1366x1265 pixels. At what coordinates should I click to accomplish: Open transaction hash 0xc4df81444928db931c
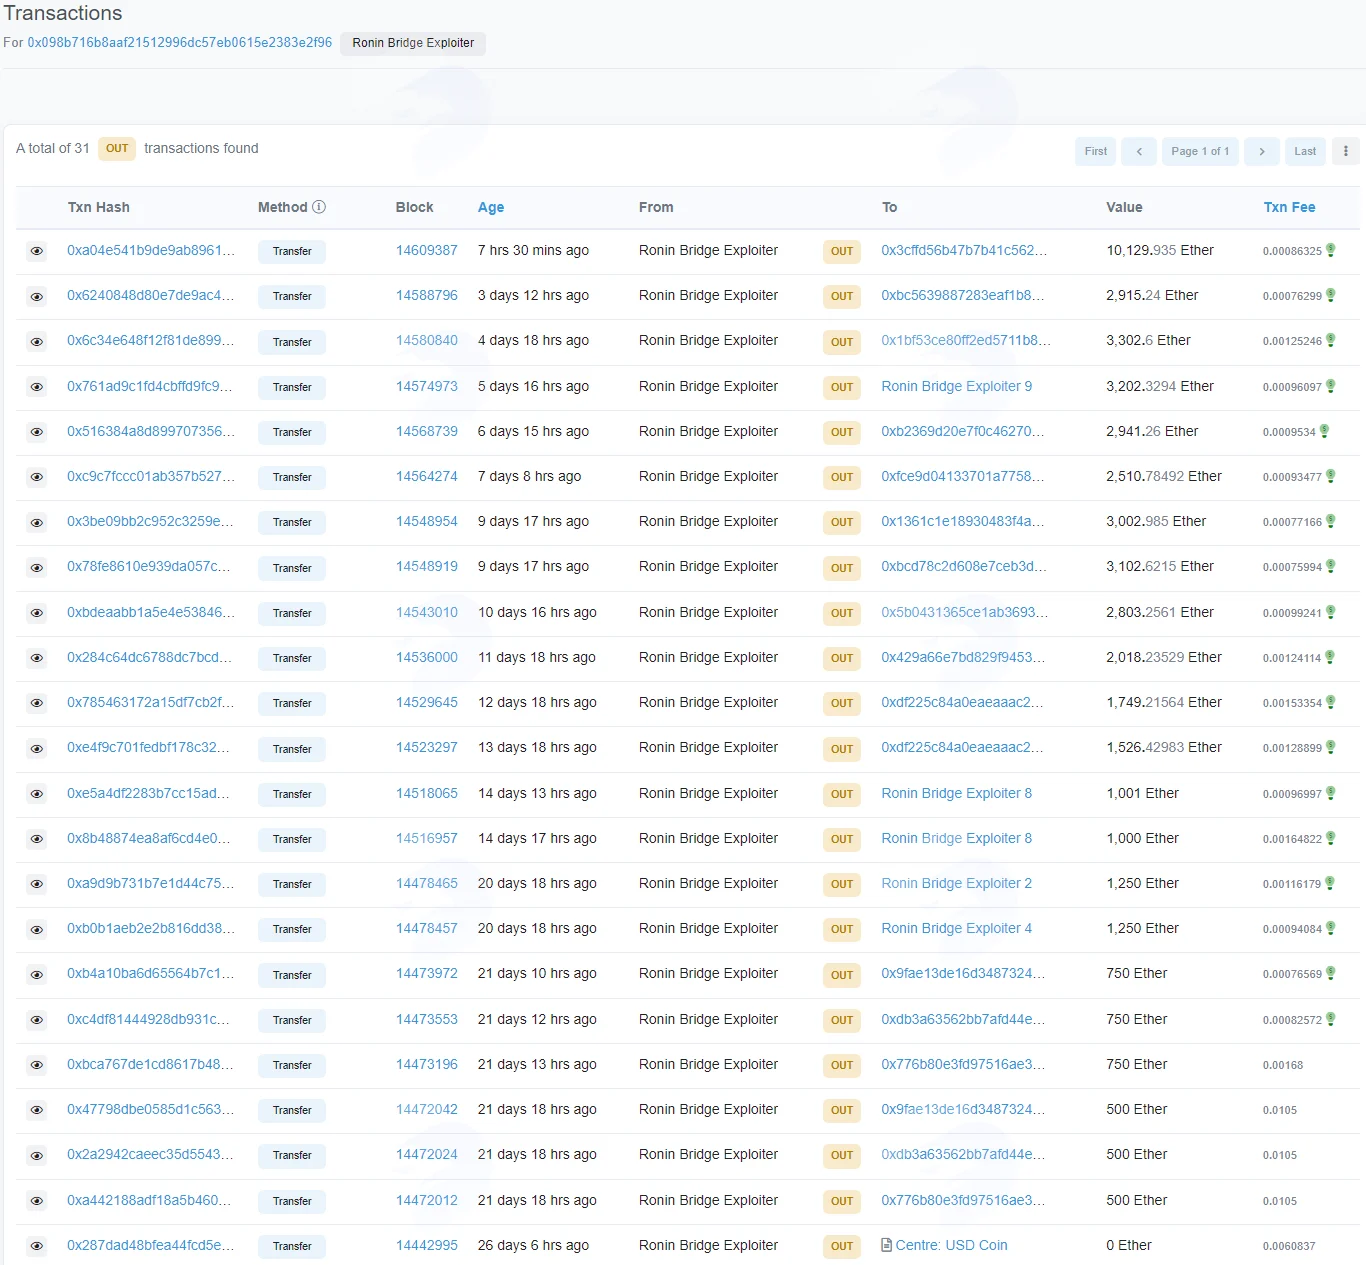click(148, 1019)
